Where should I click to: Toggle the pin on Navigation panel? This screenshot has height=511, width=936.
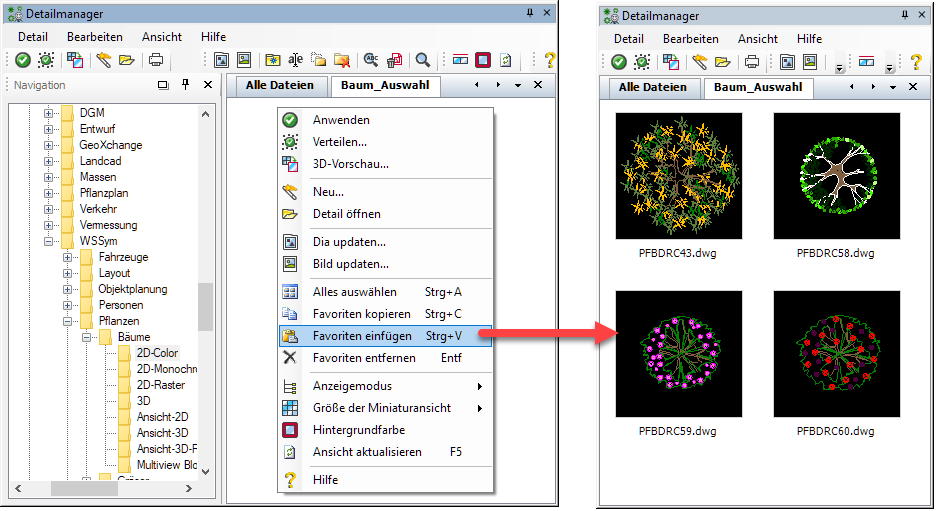(x=185, y=85)
